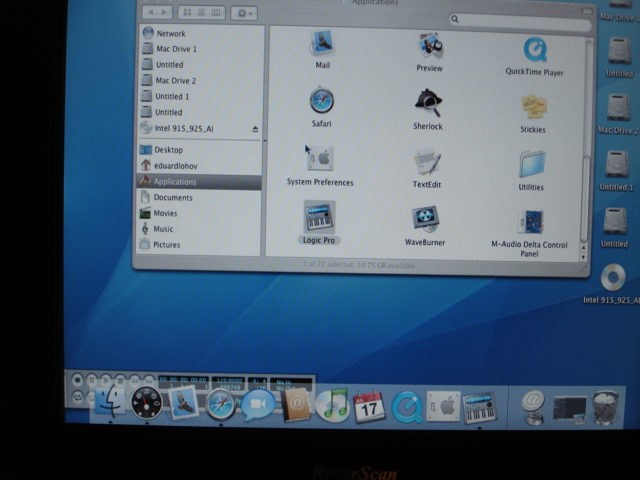Open the Trash in the Dock
This screenshot has height=480, width=640.
click(605, 408)
